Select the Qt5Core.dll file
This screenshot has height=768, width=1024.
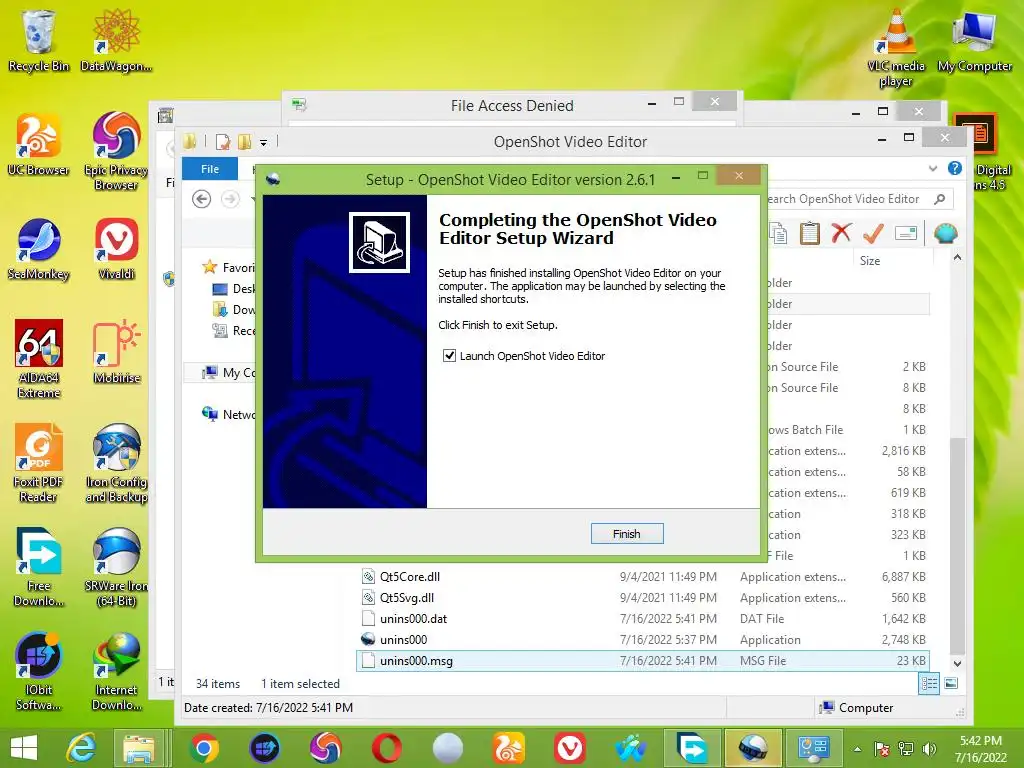[x=409, y=577]
